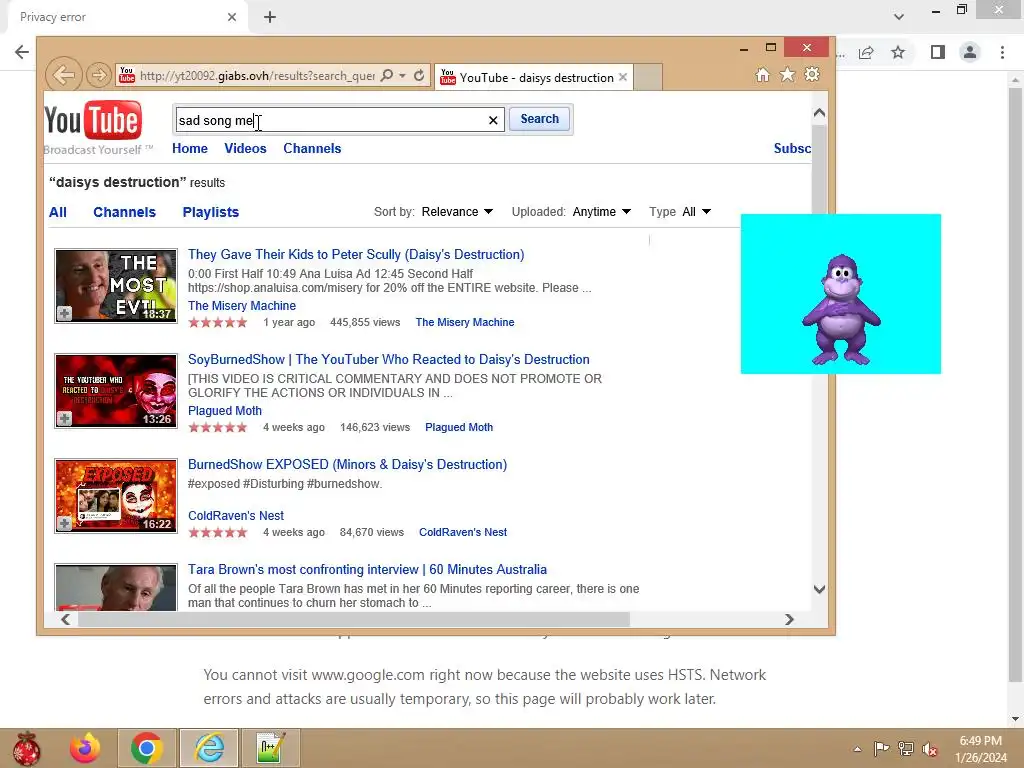Click the IE address bar URL field

click(x=257, y=76)
